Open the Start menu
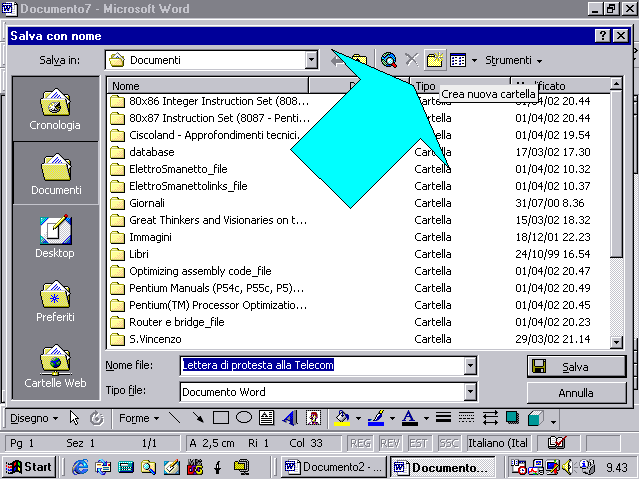The image size is (639, 479). pos(29,467)
